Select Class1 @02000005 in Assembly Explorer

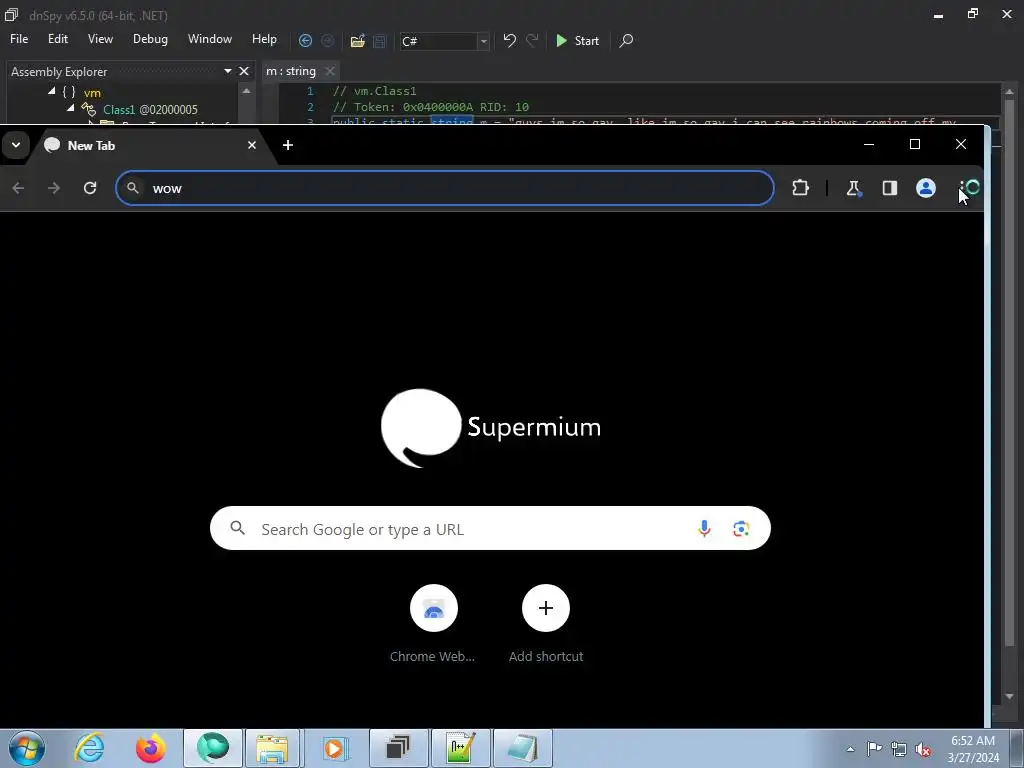pyautogui.click(x=150, y=110)
